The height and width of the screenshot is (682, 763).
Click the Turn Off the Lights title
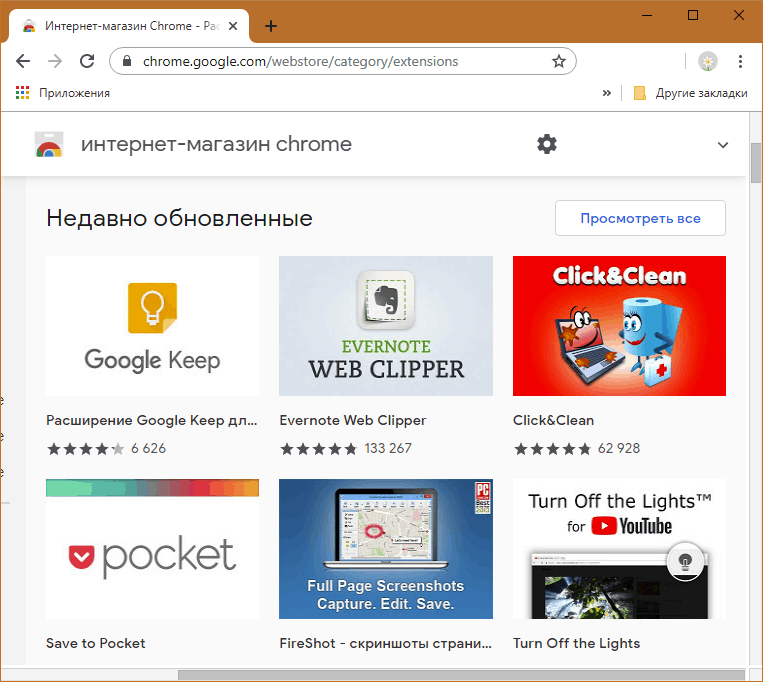[x=576, y=643]
